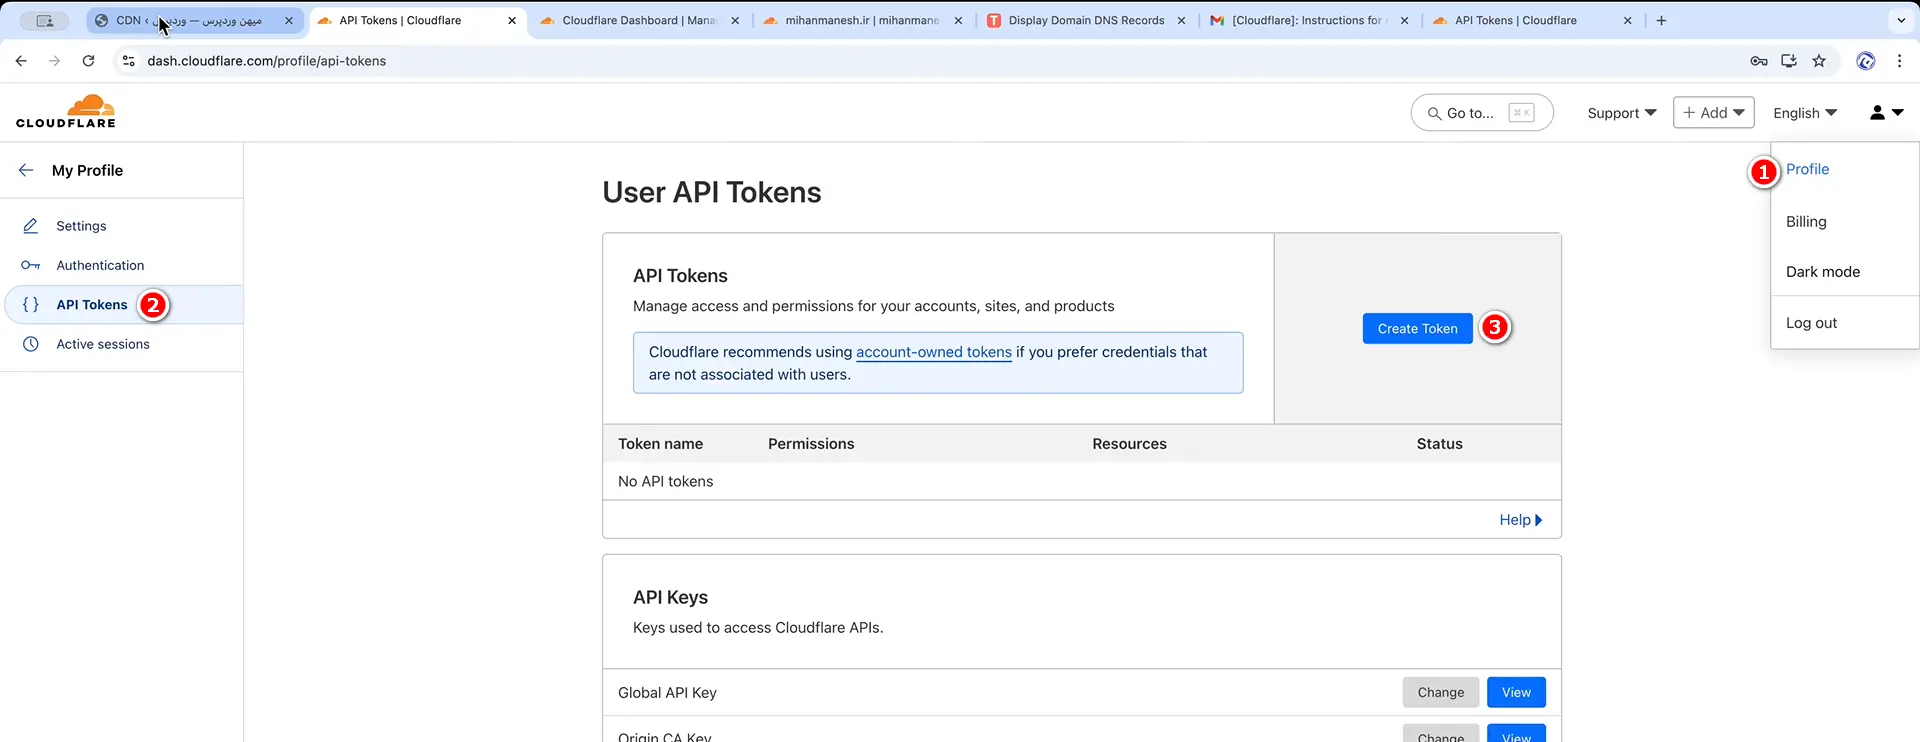Open new browser tab with plus icon

(x=1661, y=20)
